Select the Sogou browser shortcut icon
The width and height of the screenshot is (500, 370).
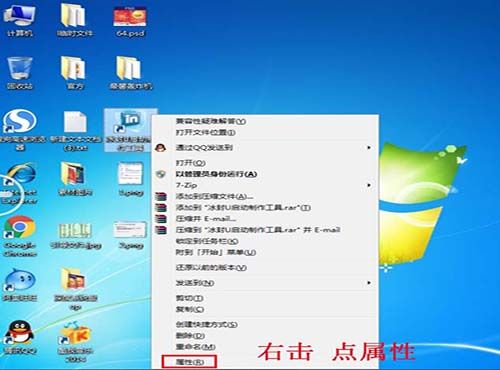[x=20, y=129]
